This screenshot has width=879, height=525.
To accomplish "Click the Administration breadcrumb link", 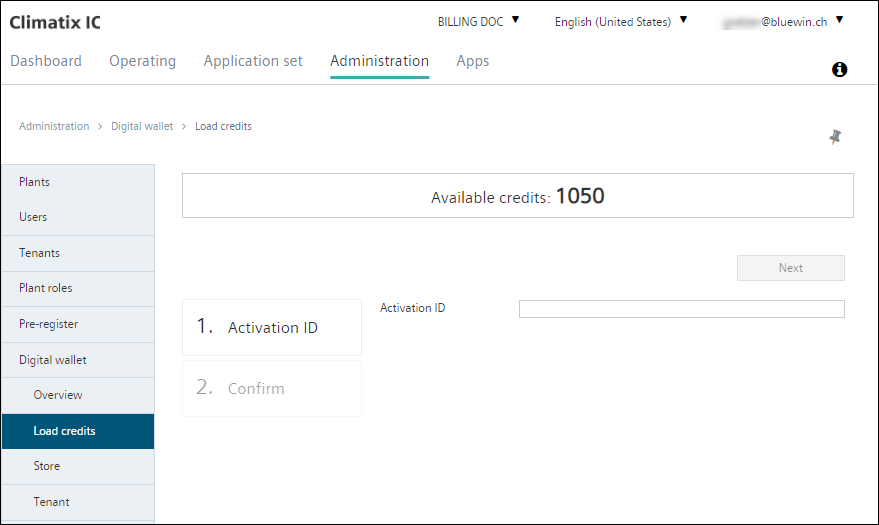I will point(54,126).
